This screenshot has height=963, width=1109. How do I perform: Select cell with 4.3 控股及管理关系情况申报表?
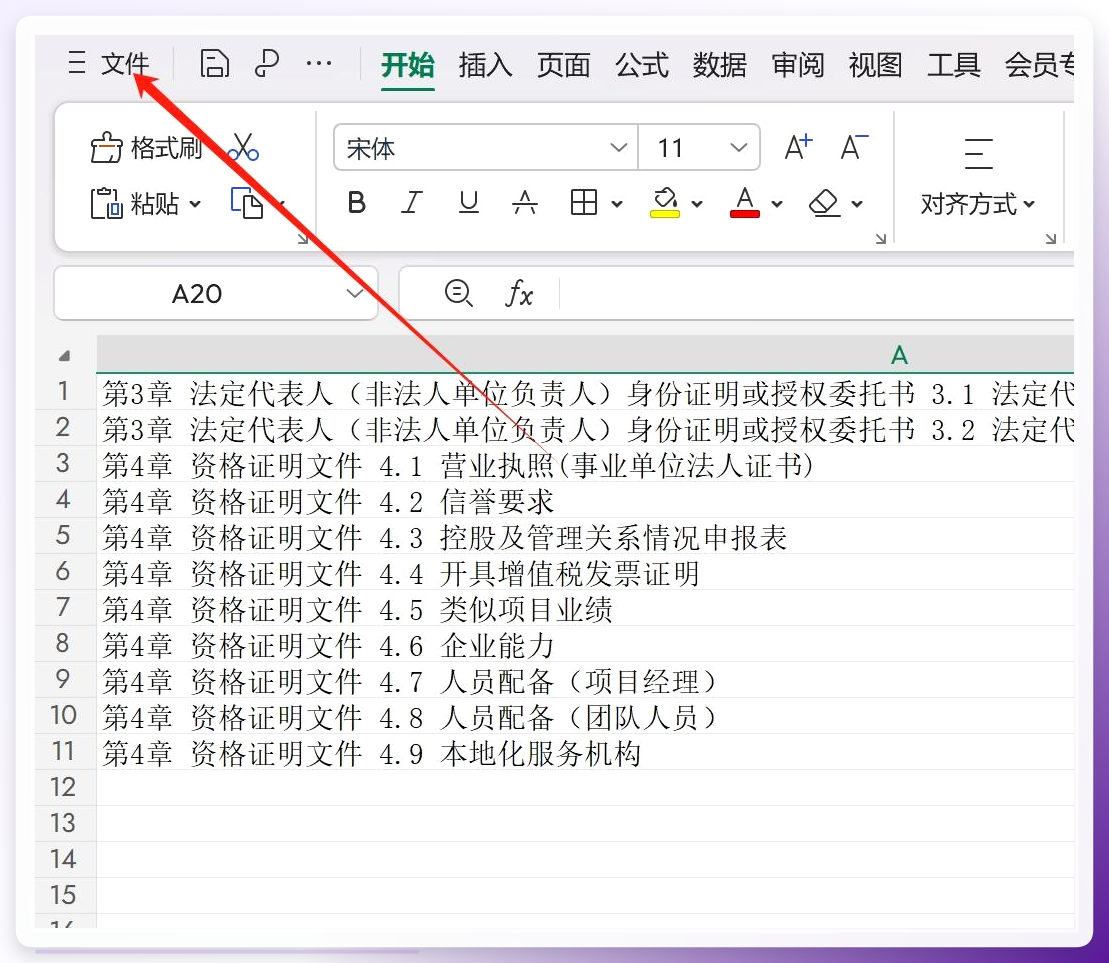(586, 536)
